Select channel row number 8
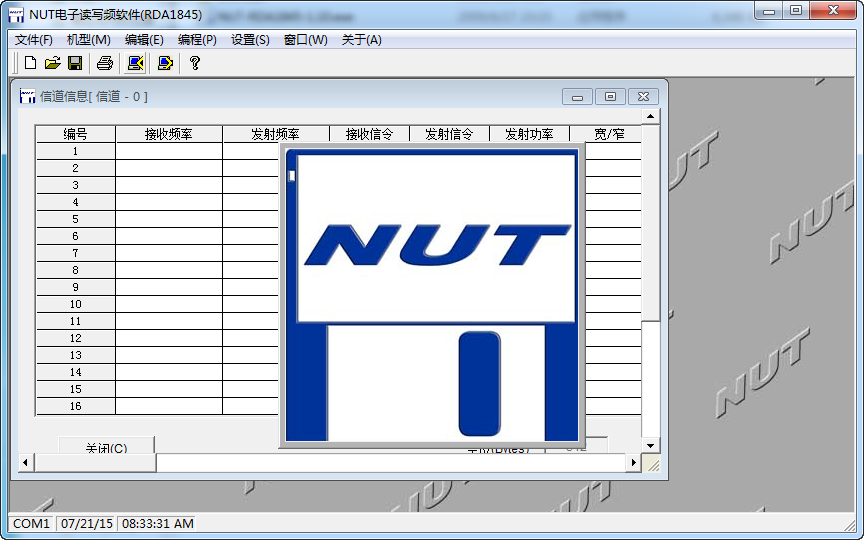The image size is (864, 540). point(75,270)
